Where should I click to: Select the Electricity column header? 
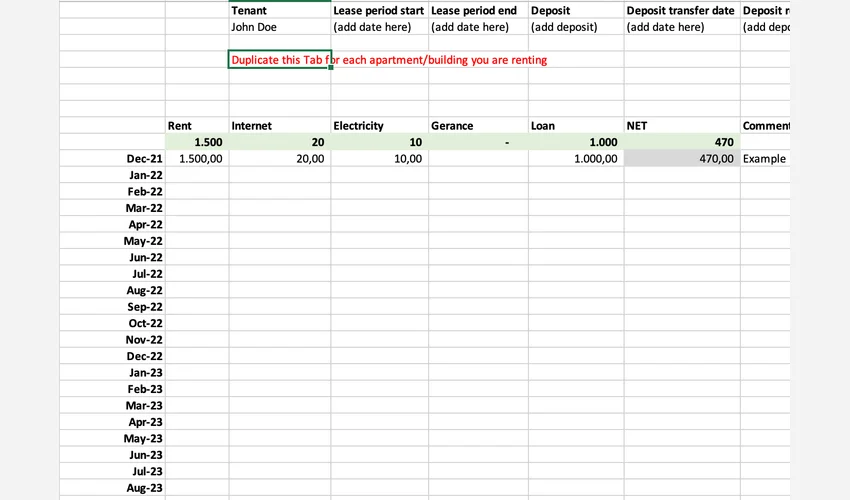379,126
